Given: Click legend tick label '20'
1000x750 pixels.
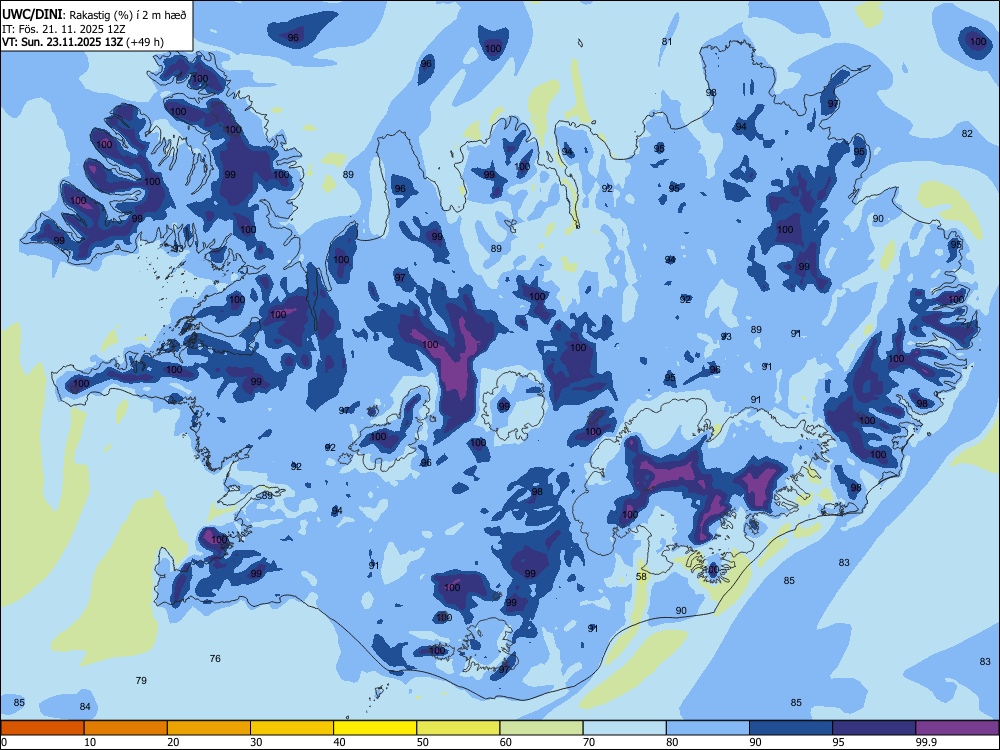Looking at the screenshot, I should tap(173, 742).
